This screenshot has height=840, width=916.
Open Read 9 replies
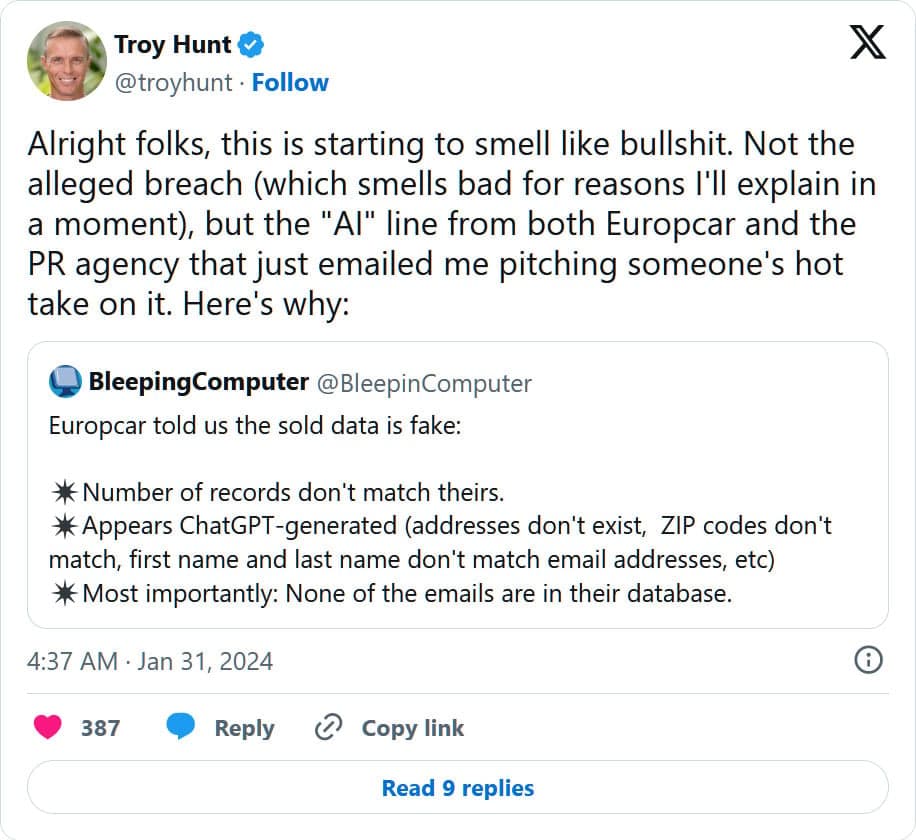pos(458,788)
